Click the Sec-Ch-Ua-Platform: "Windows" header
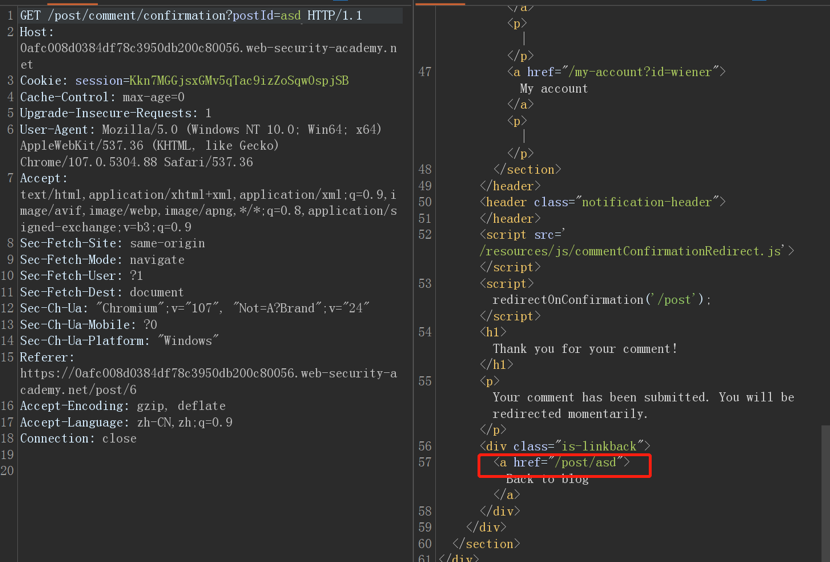This screenshot has width=830, height=562. (x=119, y=341)
